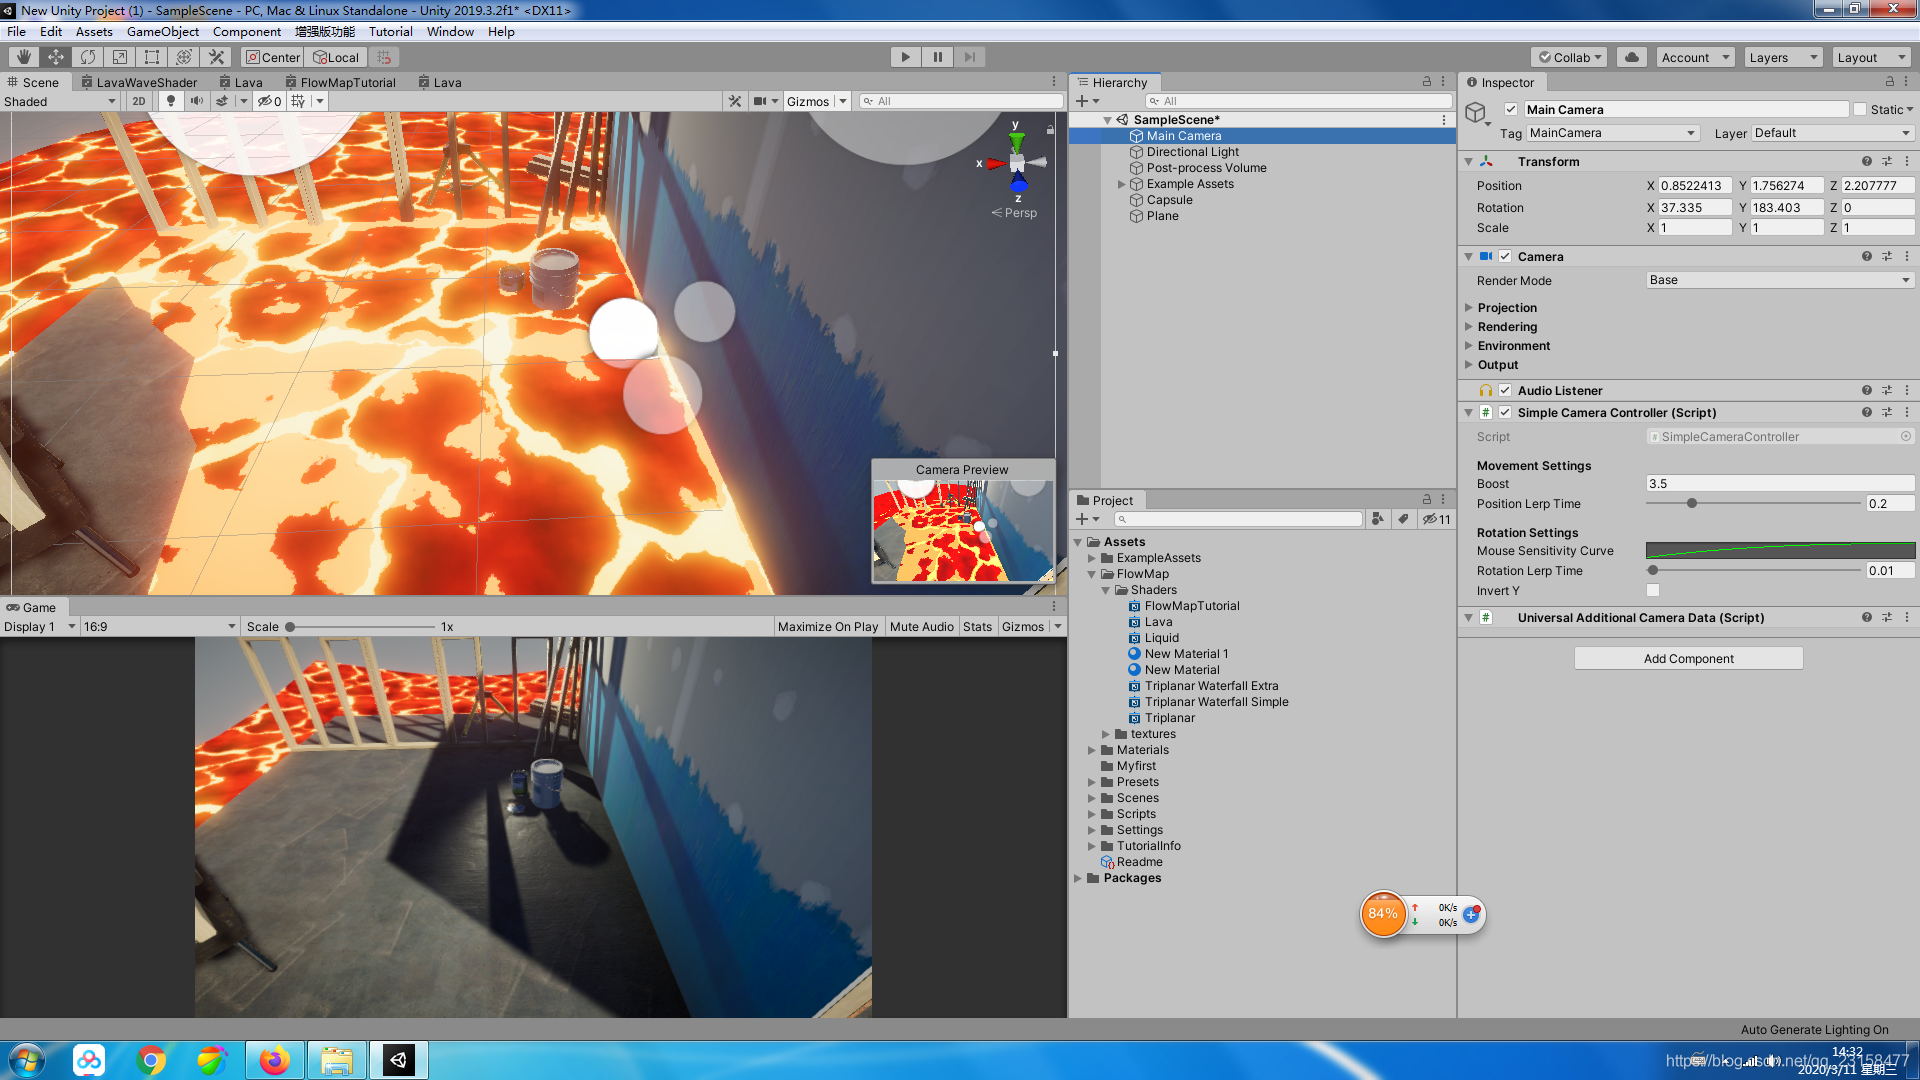Toggle the Static checkbox
Image resolution: width=1920 pixels, height=1080 pixels.
[x=1860, y=110]
